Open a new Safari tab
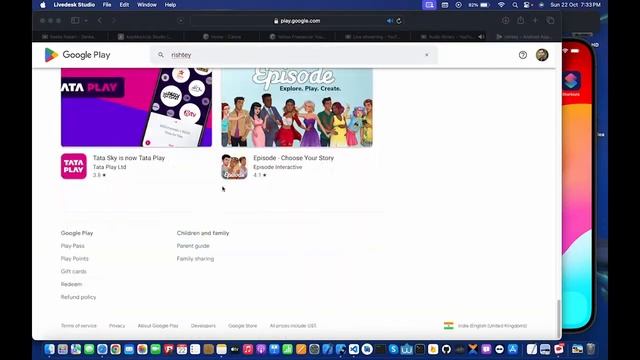The width and height of the screenshot is (640, 360). [x=535, y=20]
